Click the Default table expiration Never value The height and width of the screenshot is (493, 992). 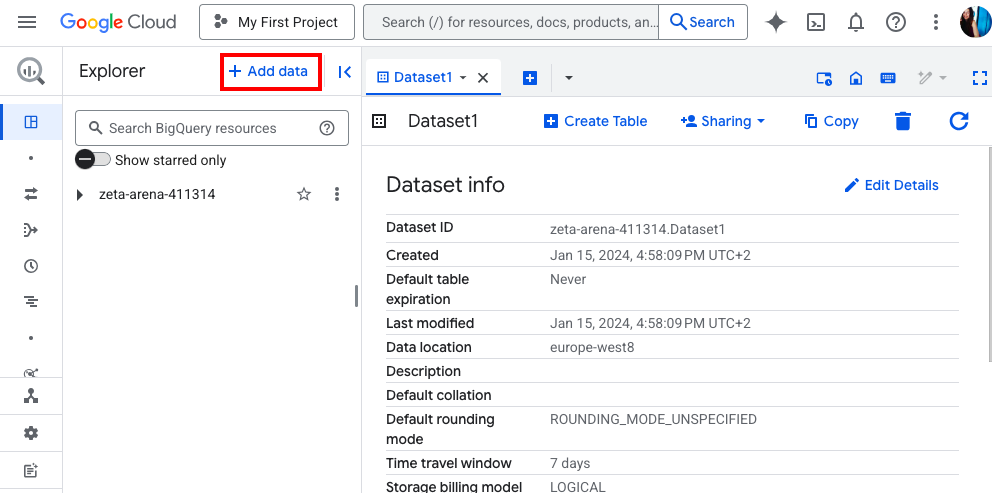click(x=568, y=280)
